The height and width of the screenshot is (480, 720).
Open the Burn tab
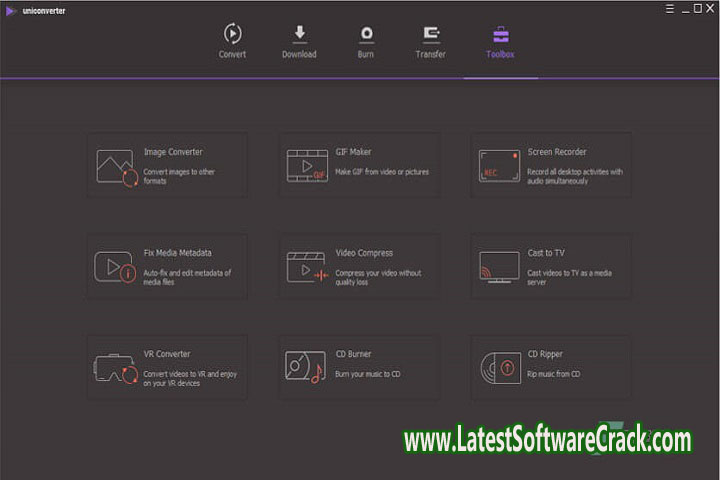point(367,40)
